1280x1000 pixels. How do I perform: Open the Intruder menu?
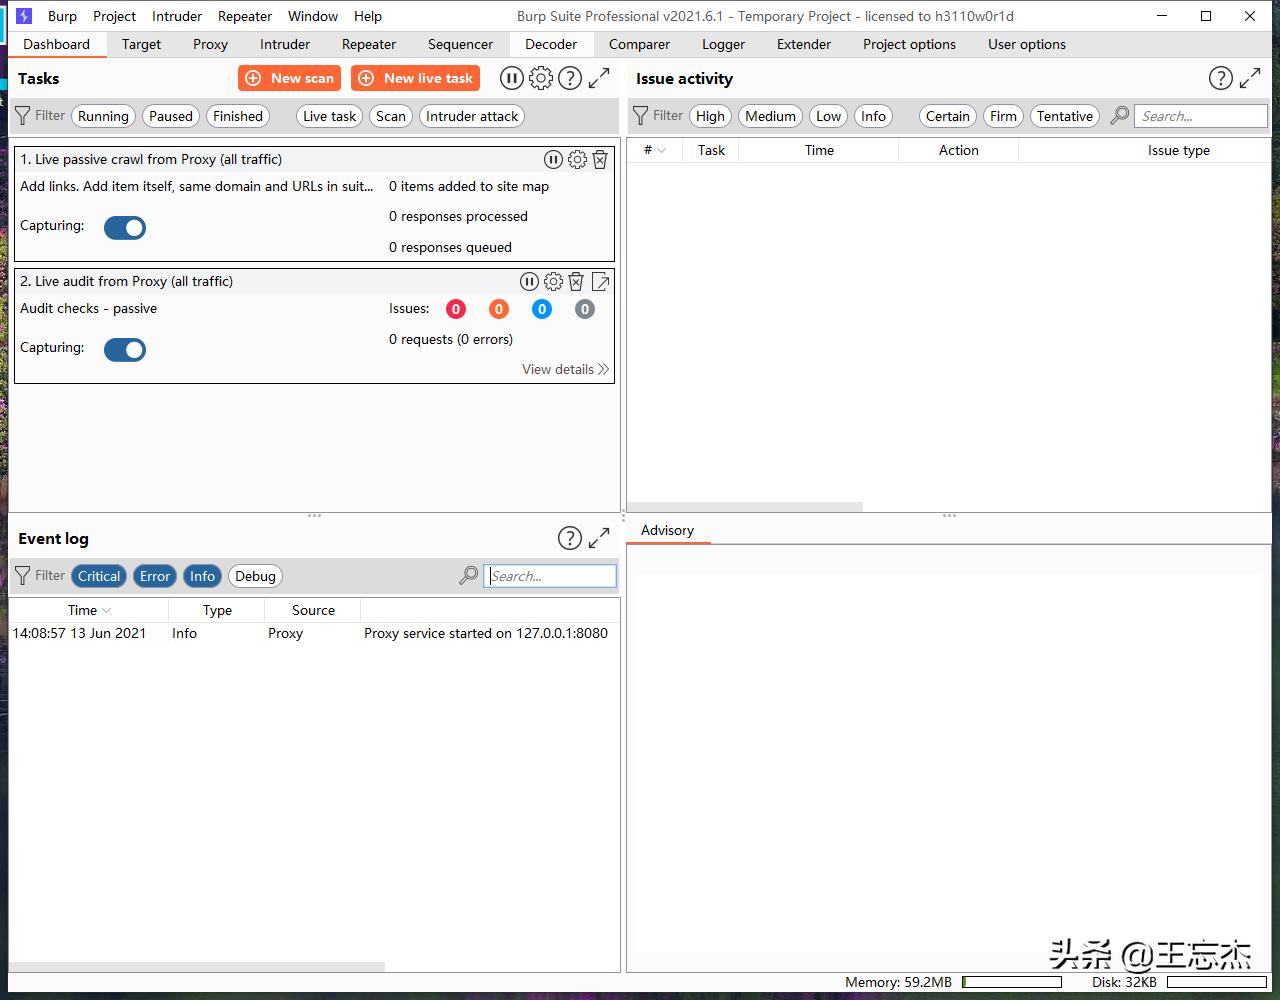(177, 16)
